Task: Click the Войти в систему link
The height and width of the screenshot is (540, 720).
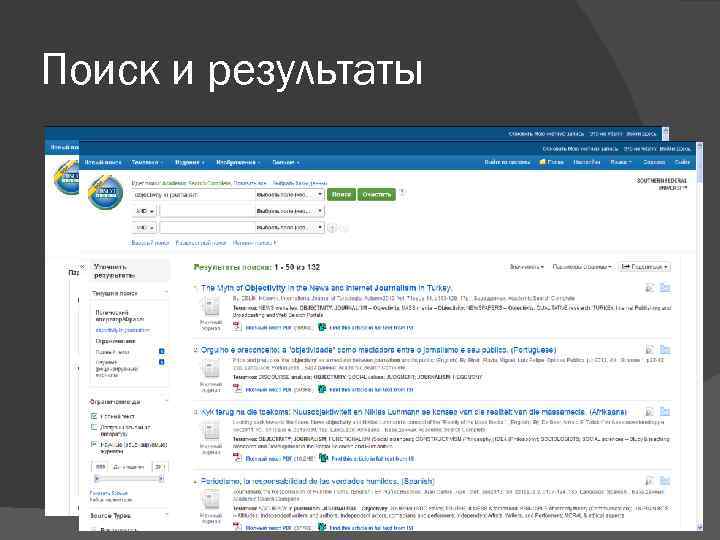Action: tap(507, 162)
